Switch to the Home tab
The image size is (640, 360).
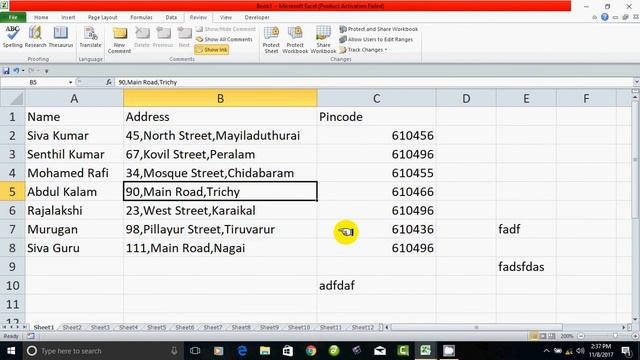[x=41, y=18]
